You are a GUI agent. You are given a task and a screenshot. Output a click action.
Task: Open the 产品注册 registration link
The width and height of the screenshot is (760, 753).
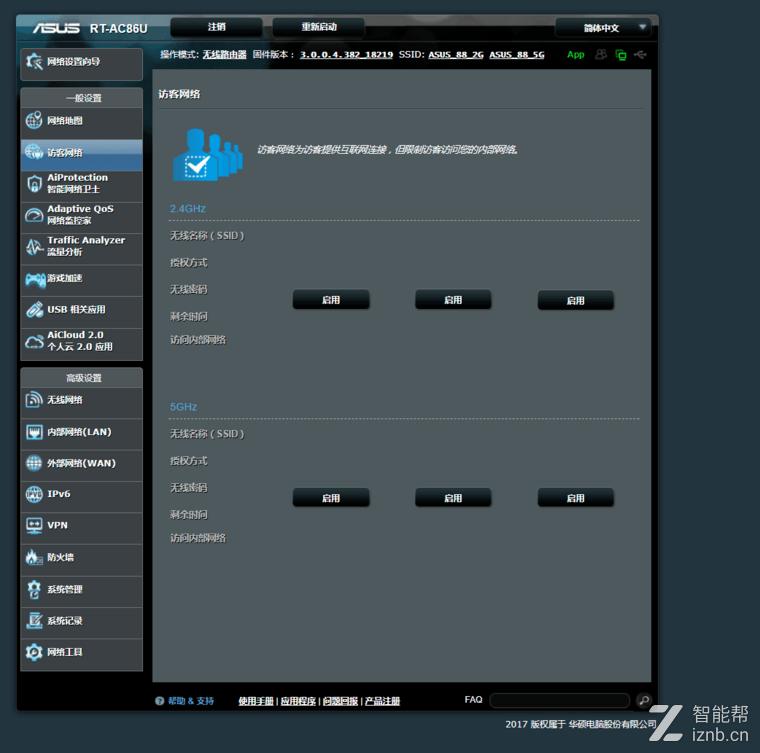[382, 701]
